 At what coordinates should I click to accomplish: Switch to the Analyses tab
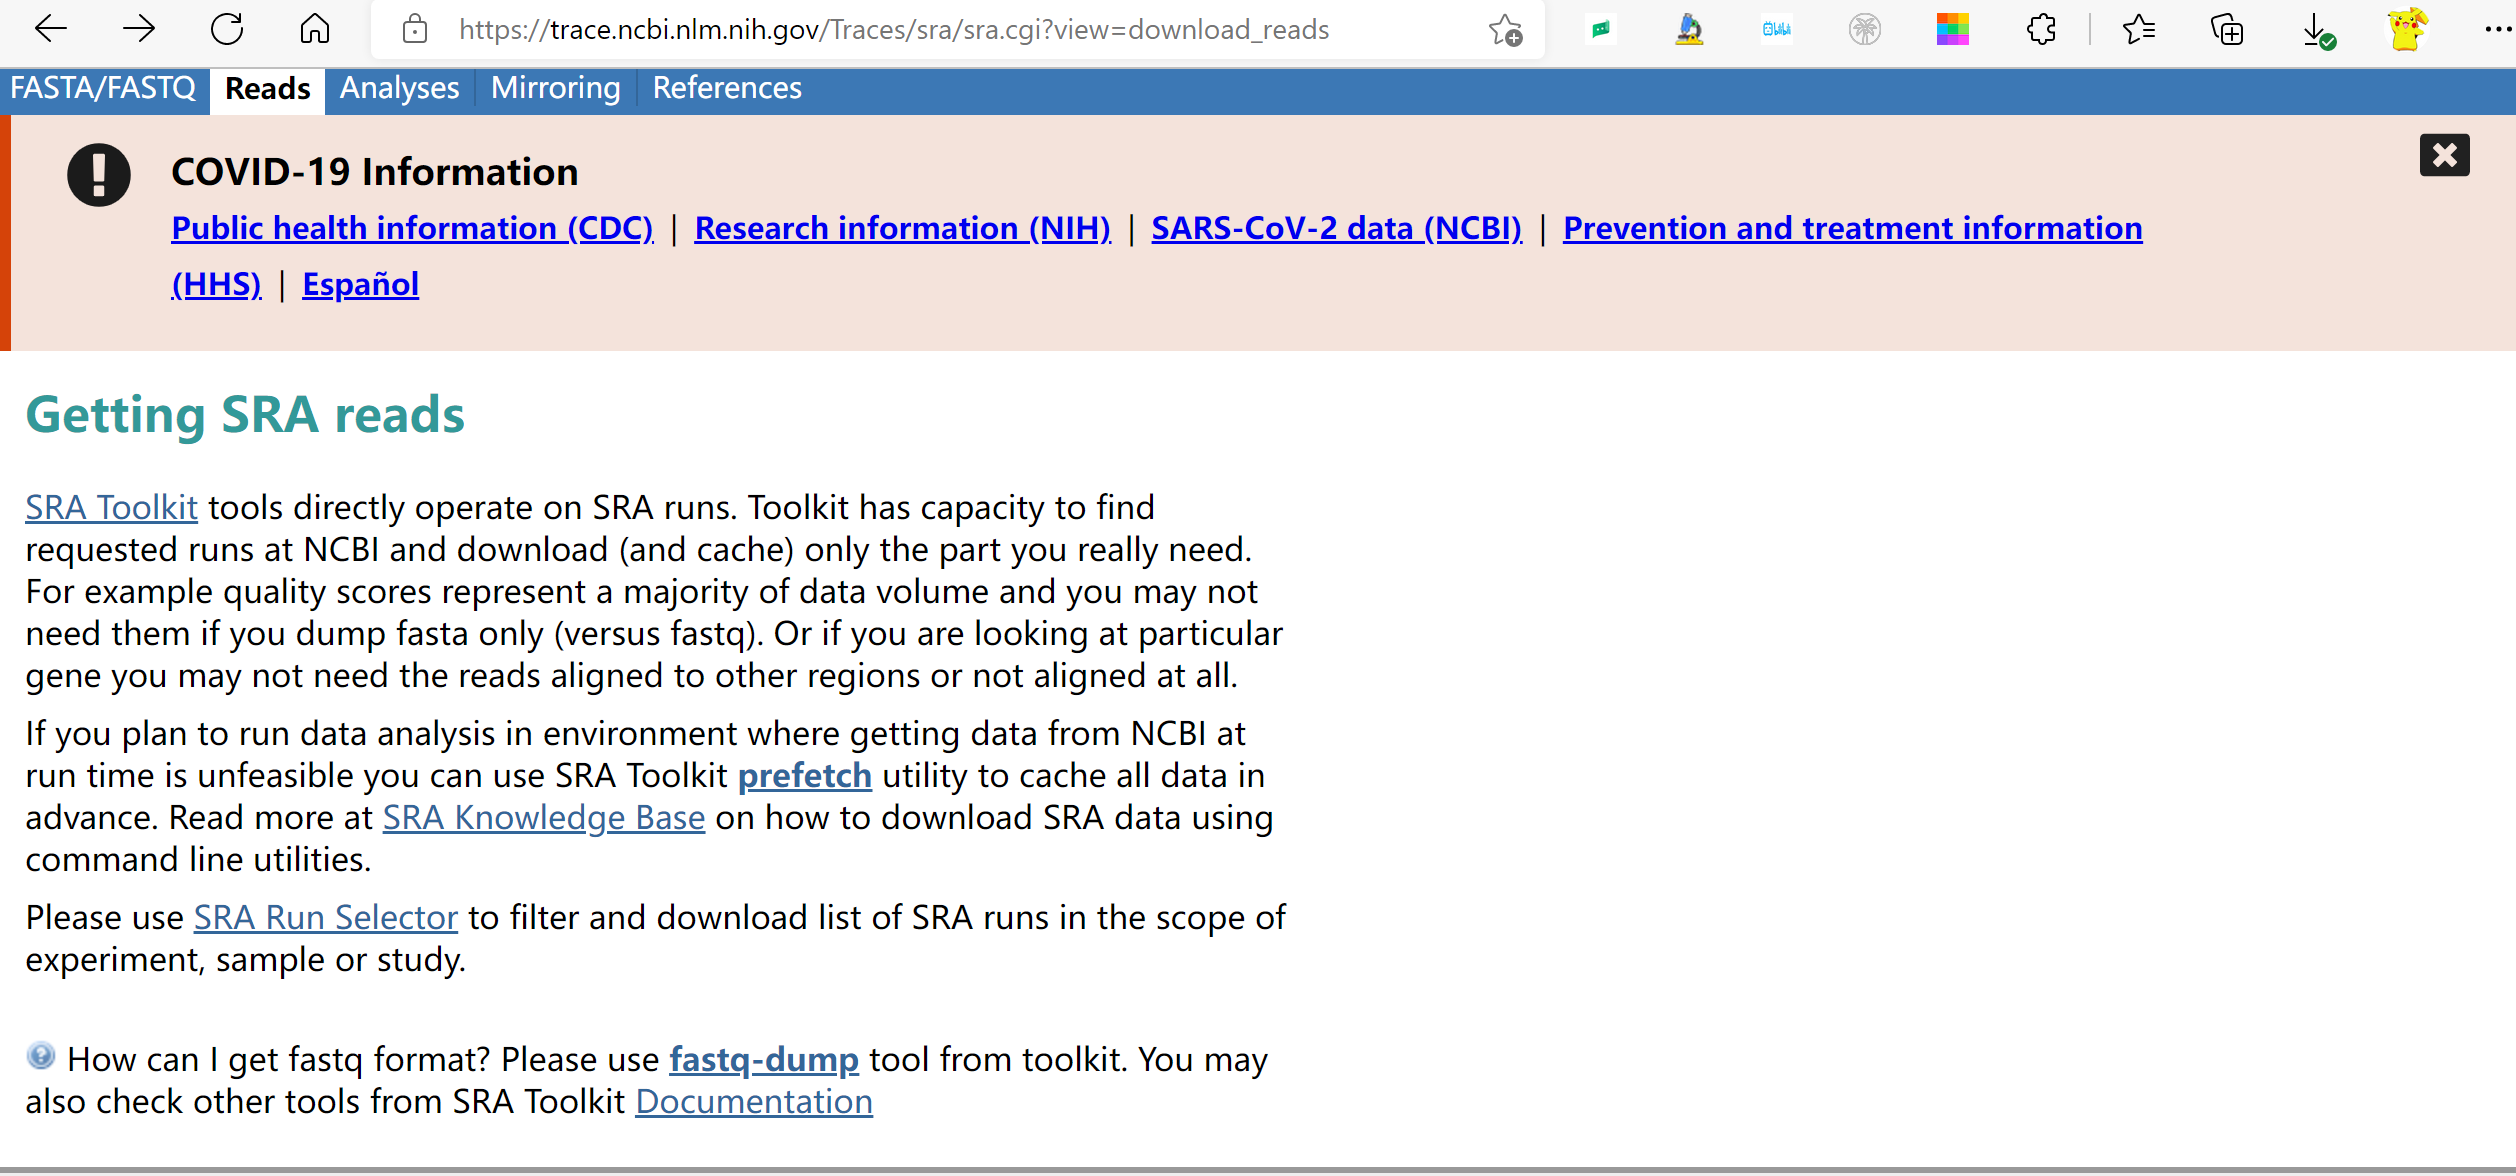[399, 89]
